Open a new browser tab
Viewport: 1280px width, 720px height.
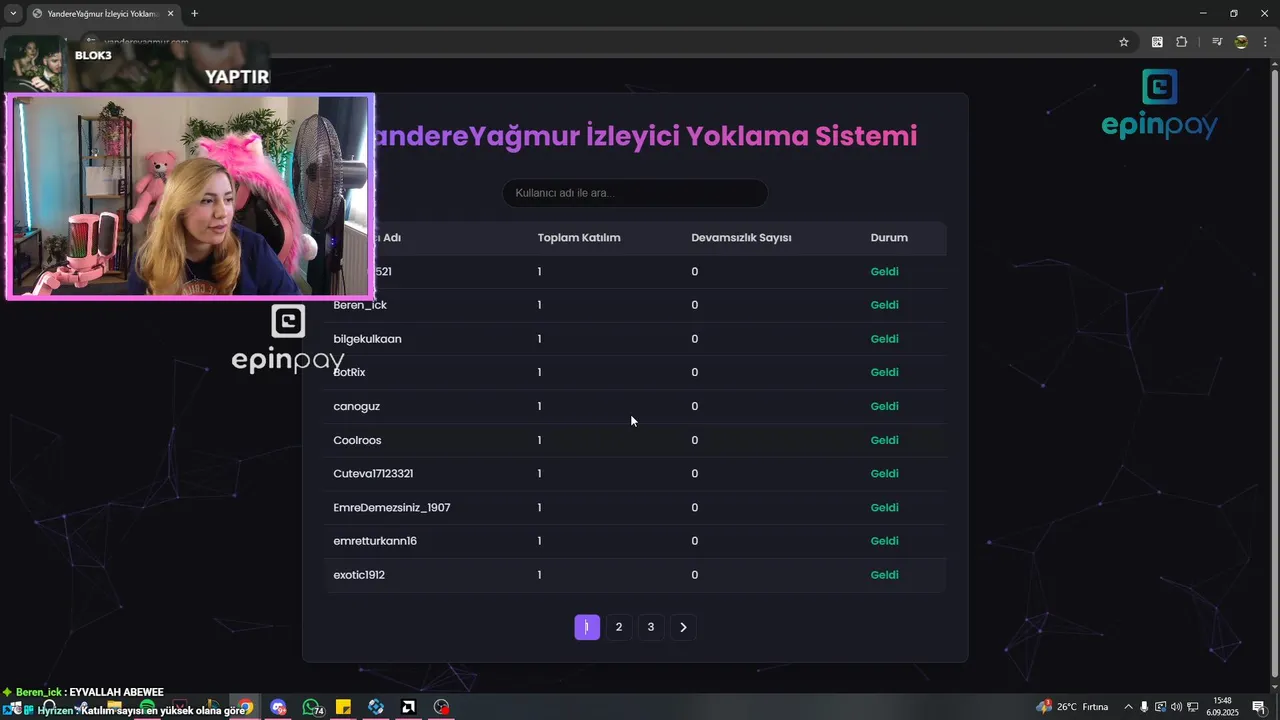click(194, 14)
